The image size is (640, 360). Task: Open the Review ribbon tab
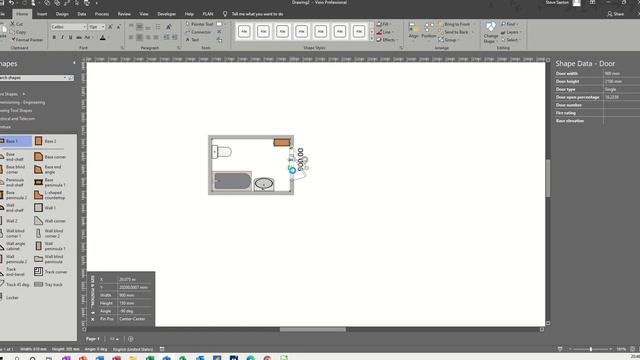pyautogui.click(x=124, y=14)
